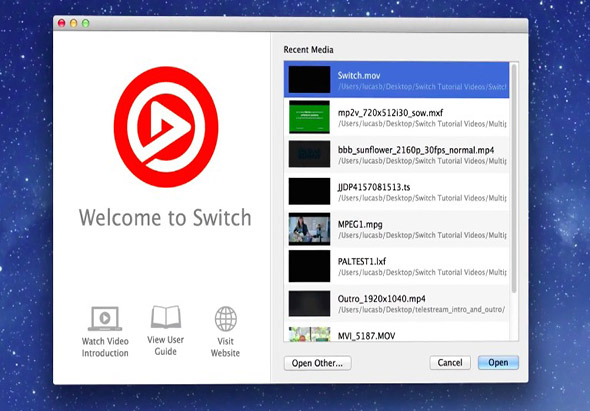Select Outro_1920x1040.mp4 entry
Screen dimensions: 590x411
(397, 303)
